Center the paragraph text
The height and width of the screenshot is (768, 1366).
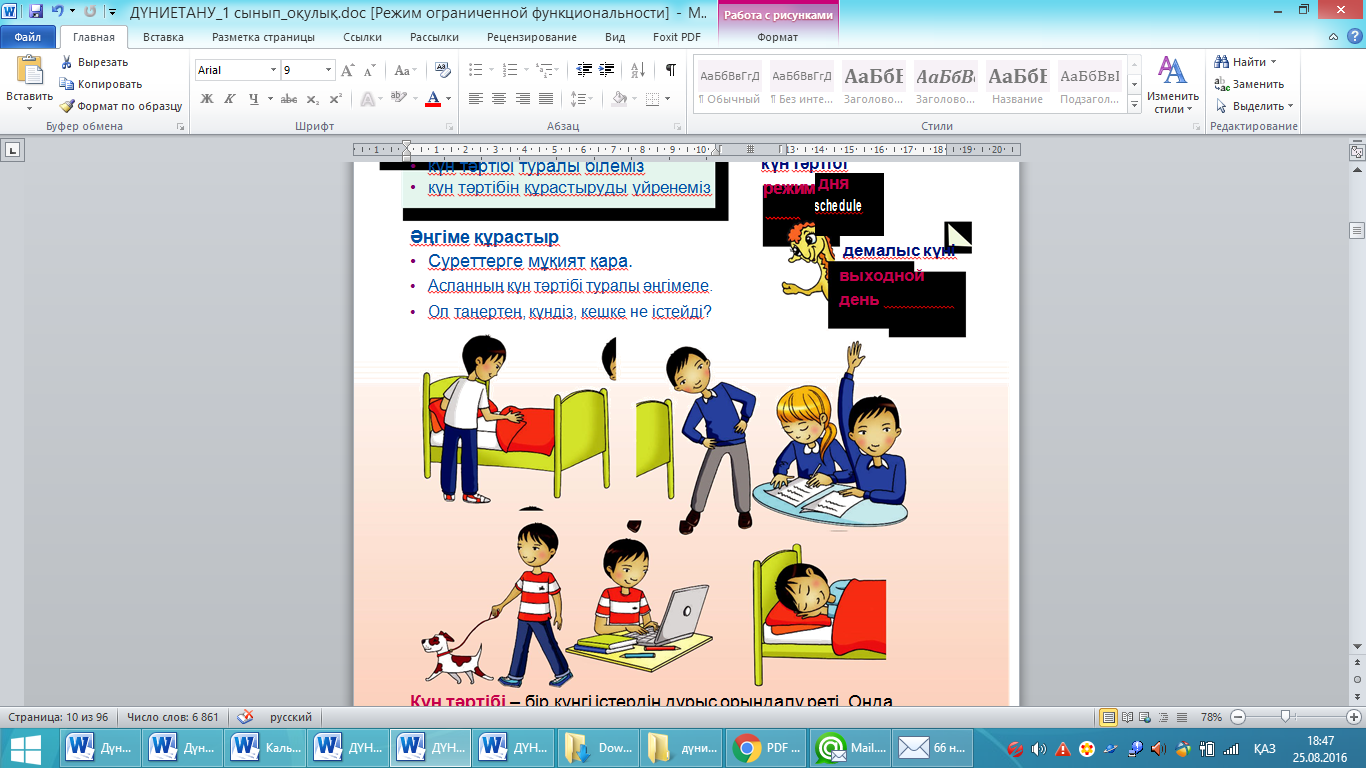(499, 99)
